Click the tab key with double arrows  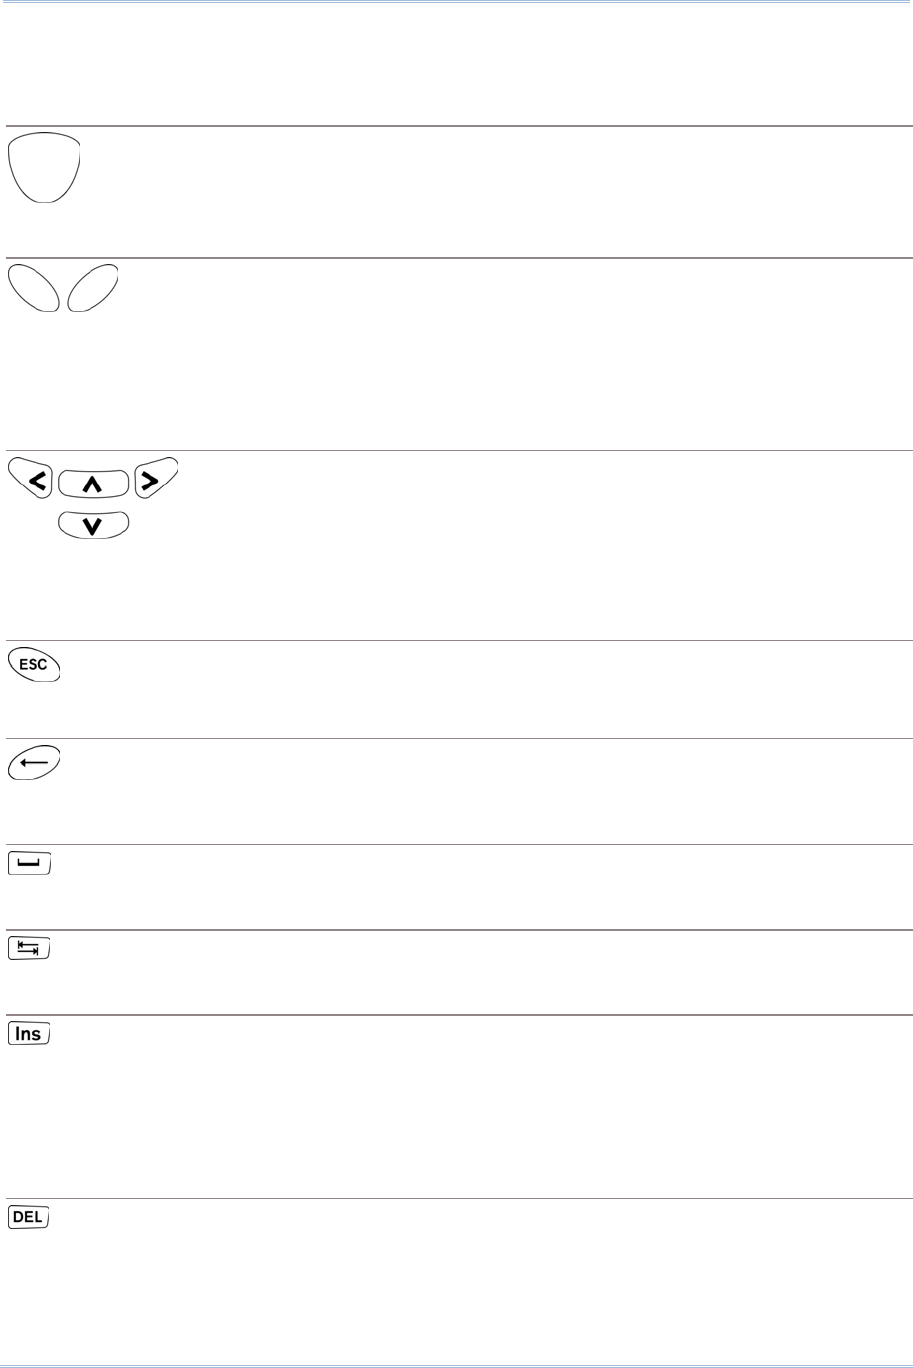[x=30, y=949]
